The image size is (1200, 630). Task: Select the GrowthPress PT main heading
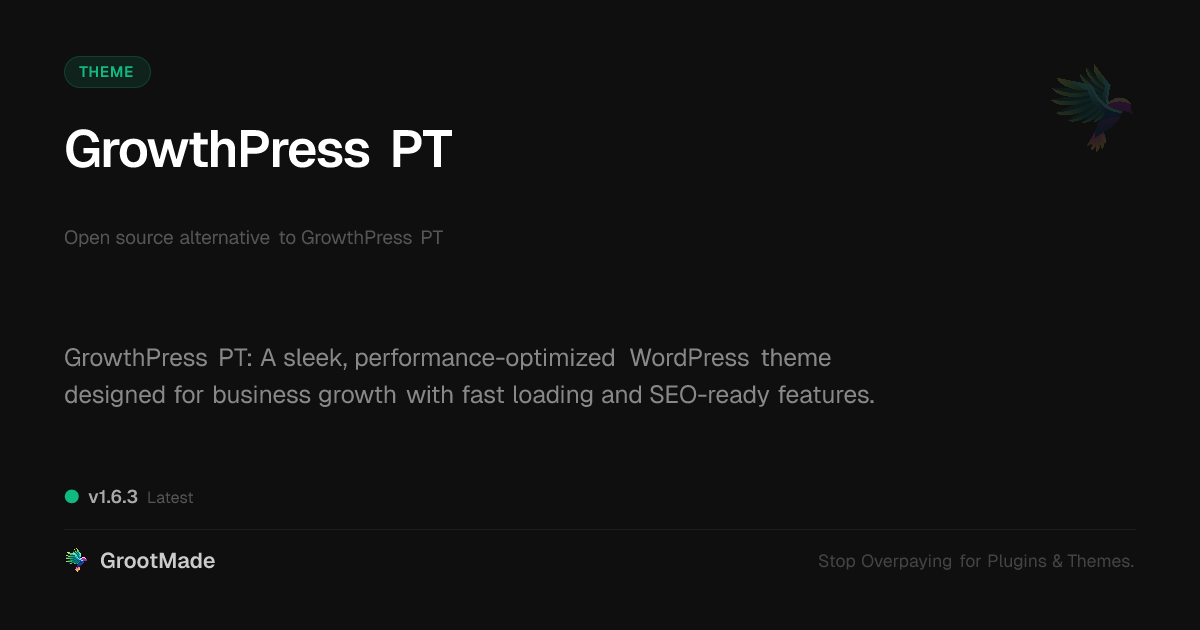click(x=258, y=149)
